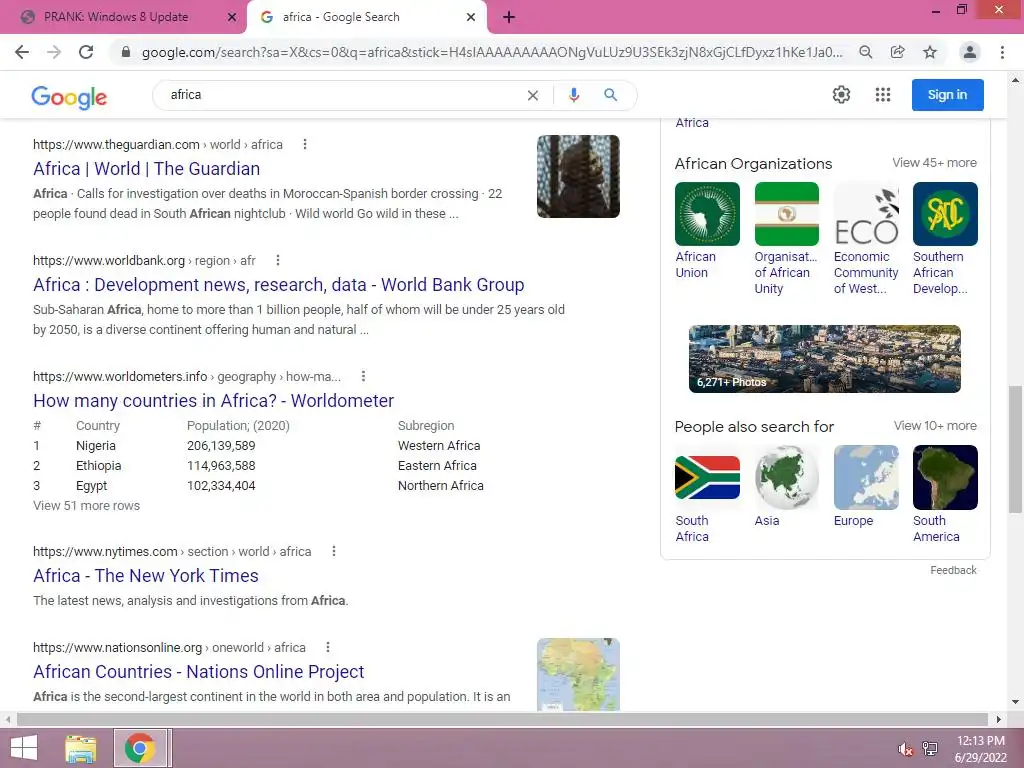Expand View 10+ more related searches
1024x768 pixels.
[x=935, y=426]
